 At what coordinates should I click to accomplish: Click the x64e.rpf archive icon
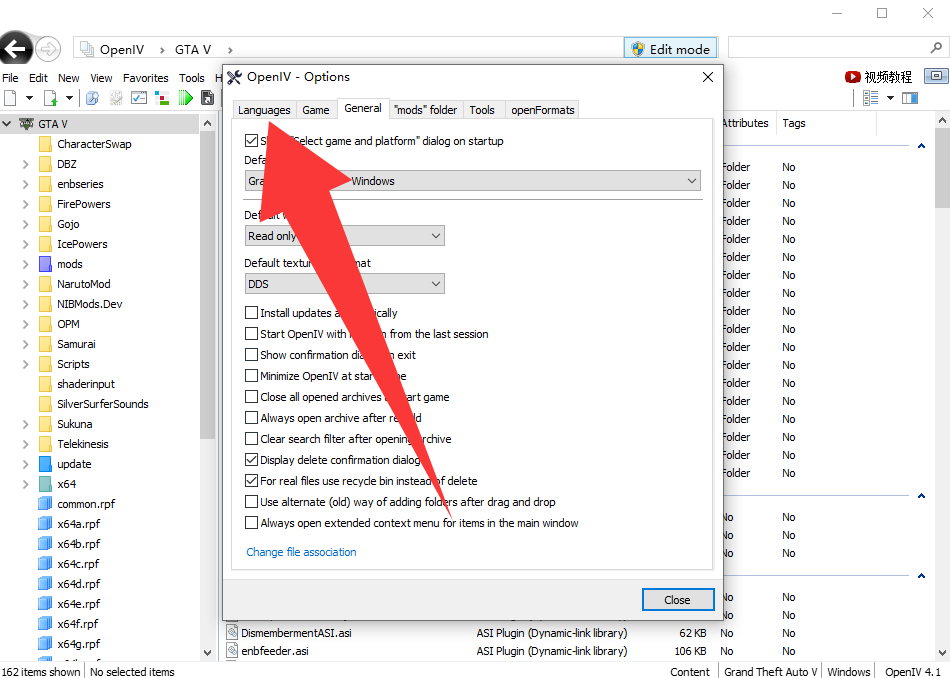(x=45, y=604)
